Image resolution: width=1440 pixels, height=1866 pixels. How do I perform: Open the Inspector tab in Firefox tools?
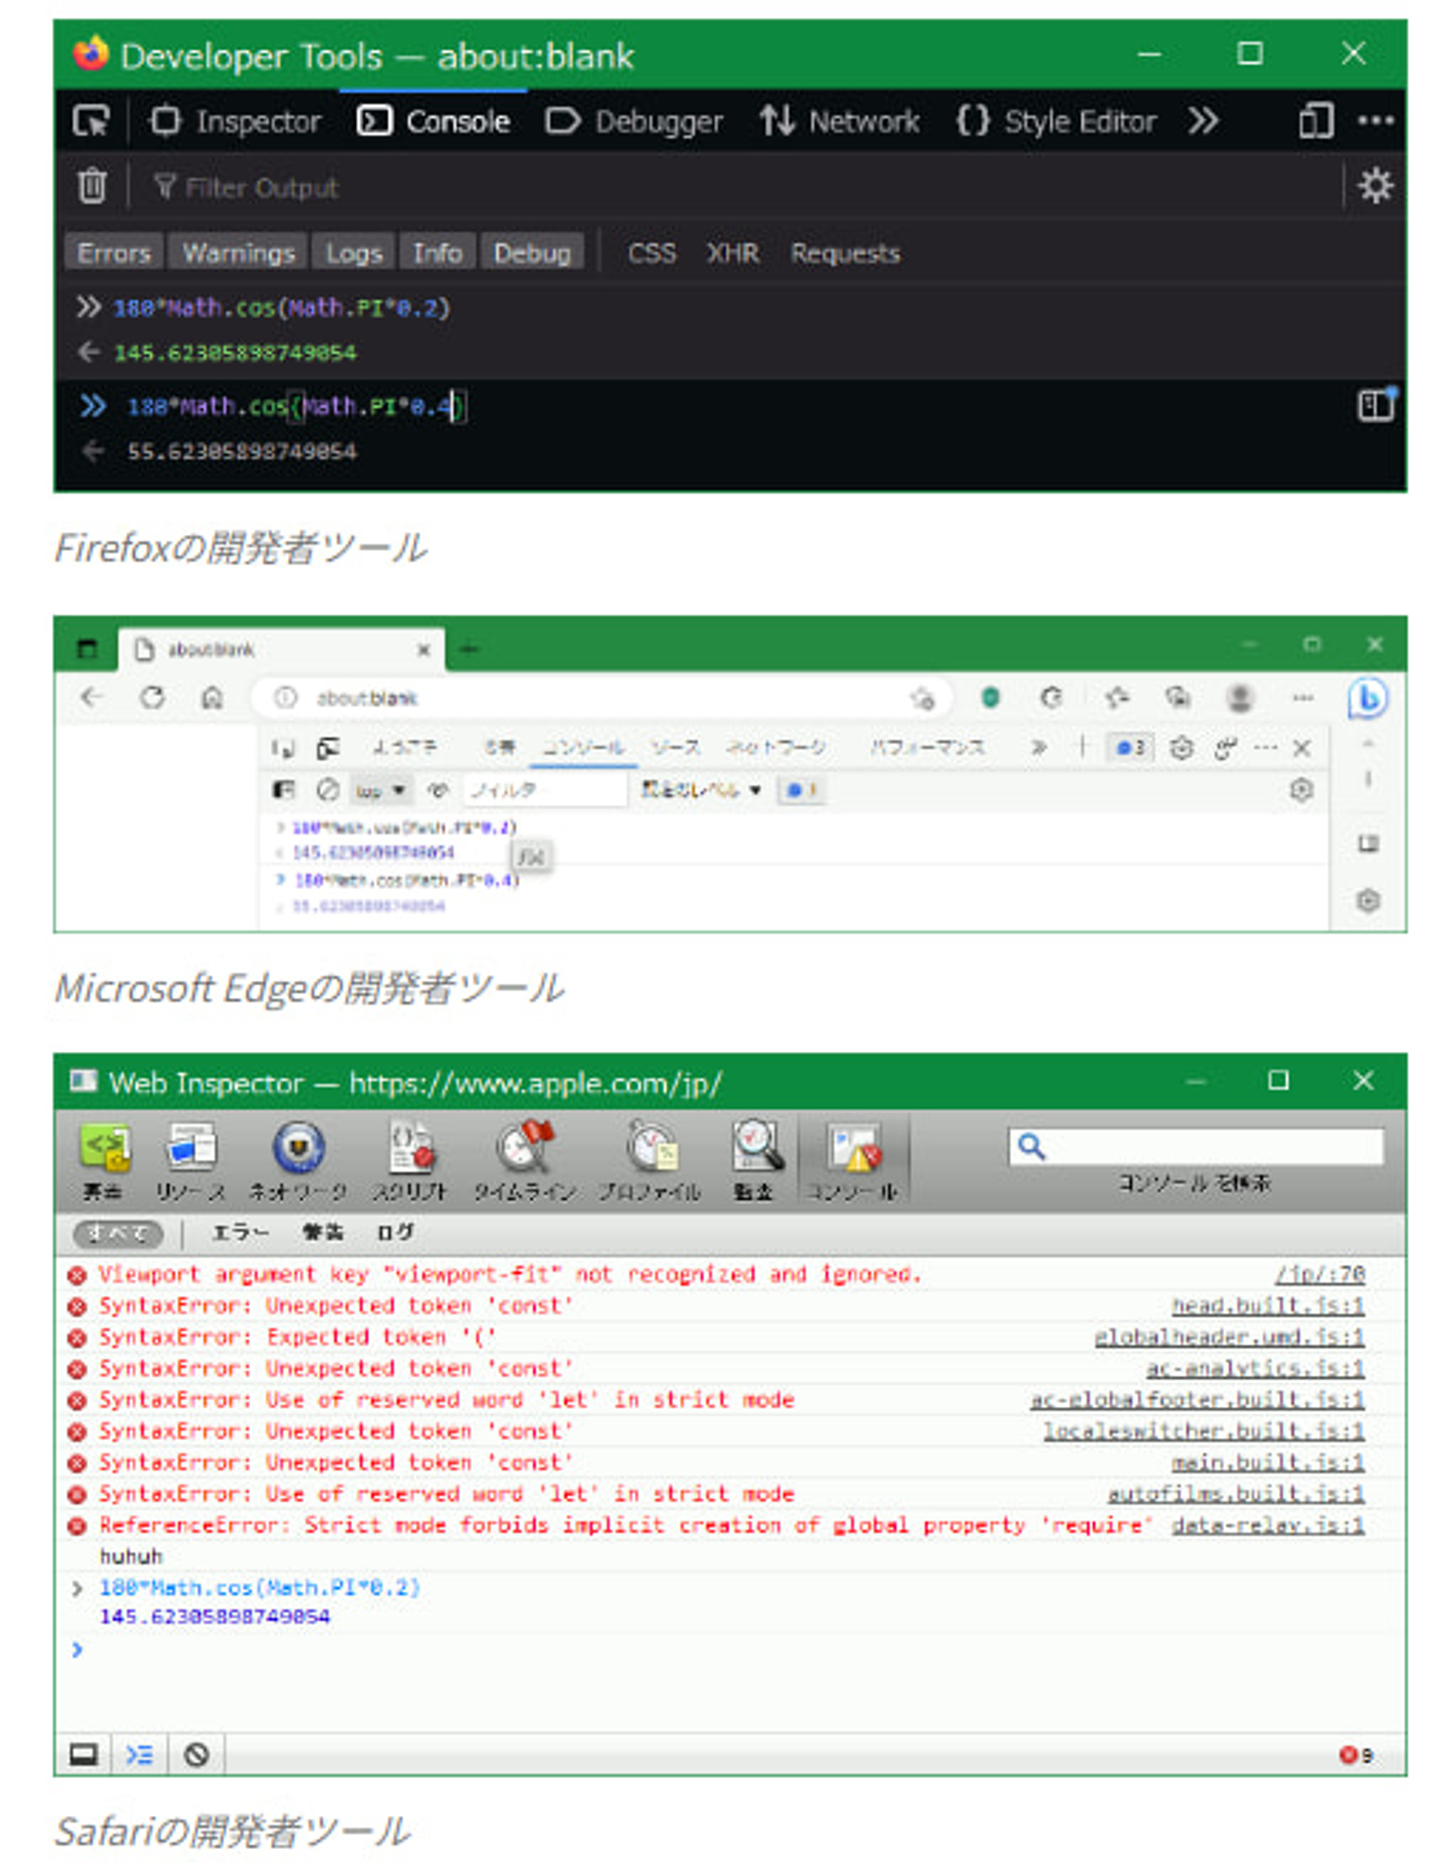tap(235, 122)
